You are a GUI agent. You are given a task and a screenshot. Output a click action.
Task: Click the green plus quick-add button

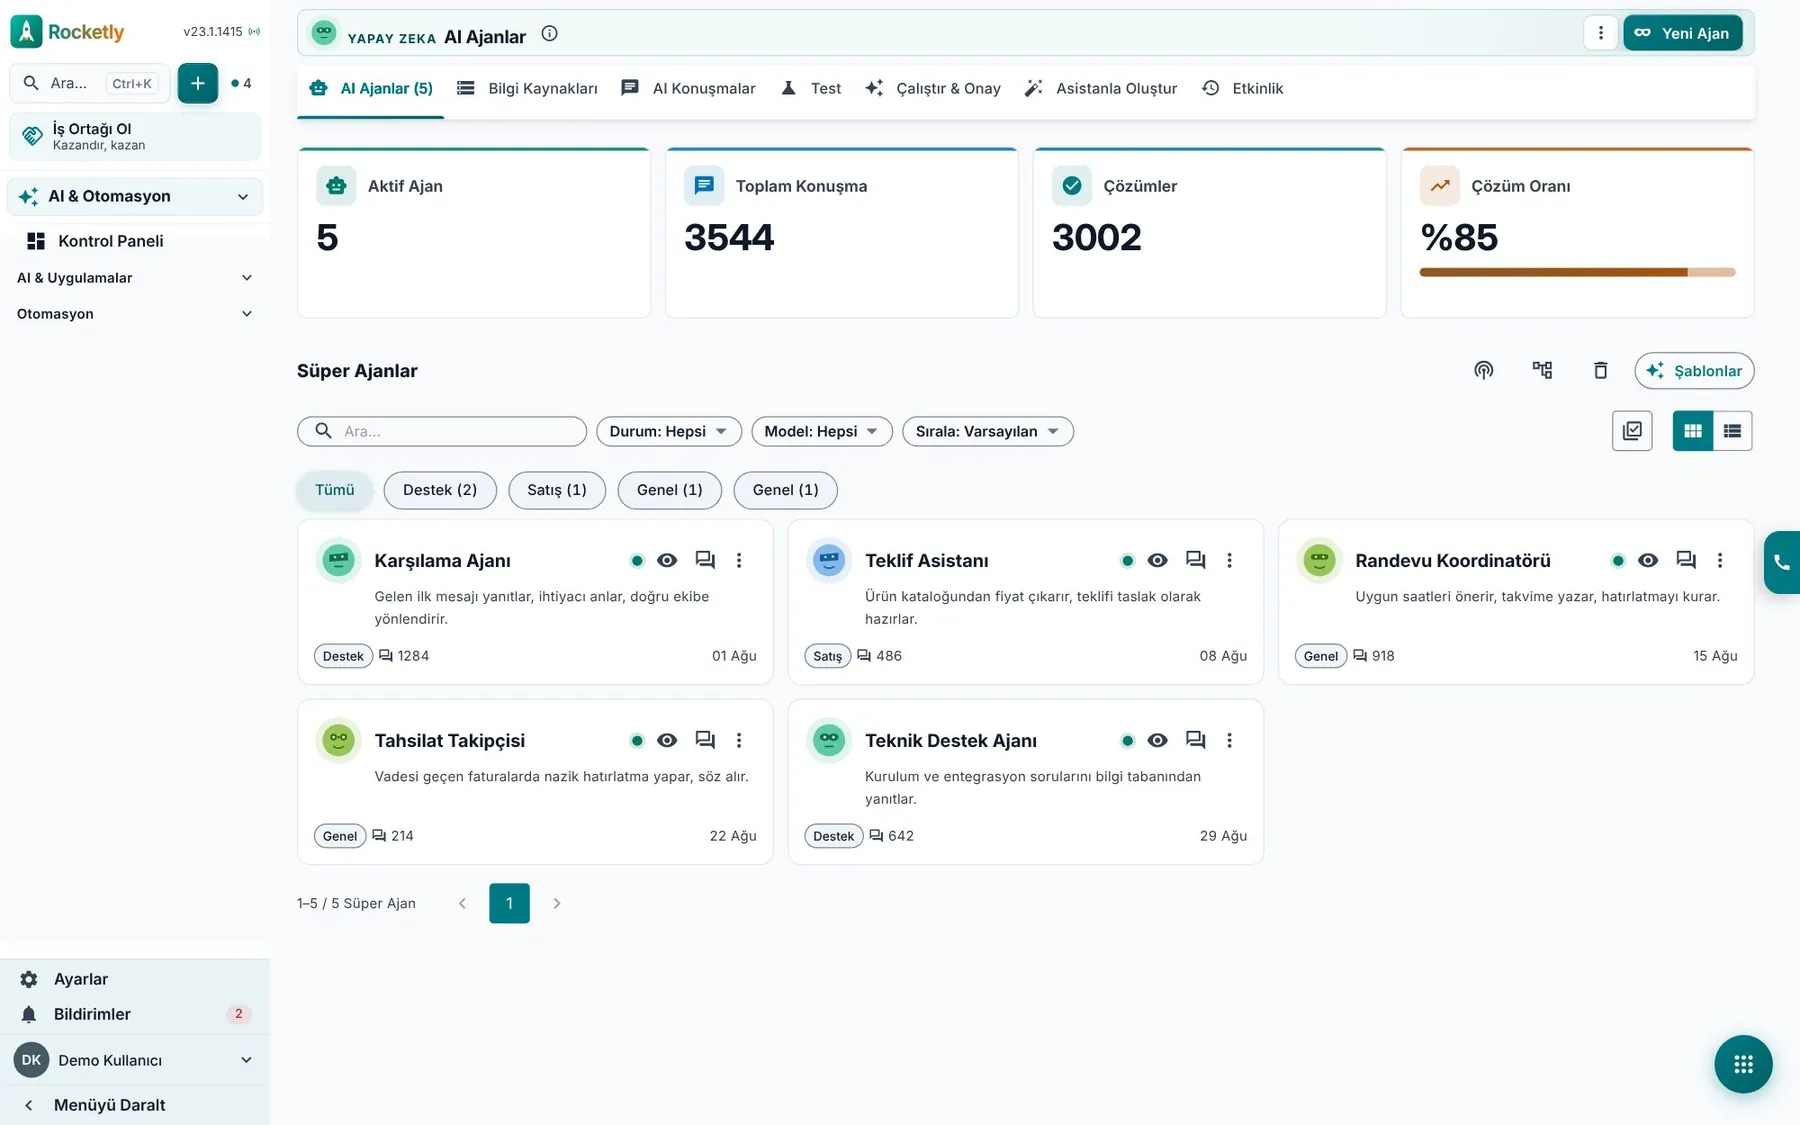pyautogui.click(x=198, y=83)
